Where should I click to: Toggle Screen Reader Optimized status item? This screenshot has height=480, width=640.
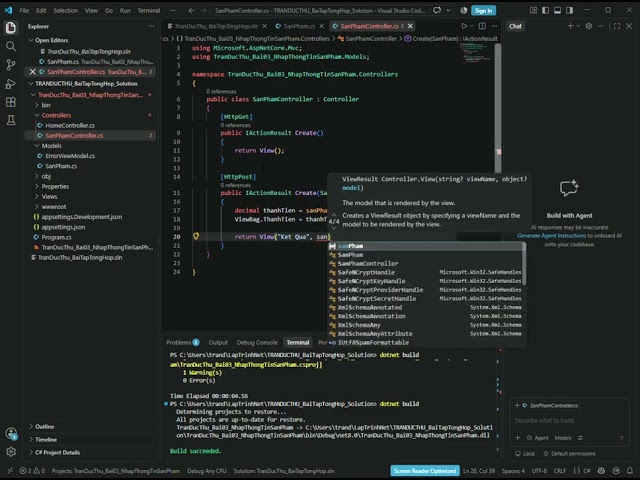click(425, 471)
